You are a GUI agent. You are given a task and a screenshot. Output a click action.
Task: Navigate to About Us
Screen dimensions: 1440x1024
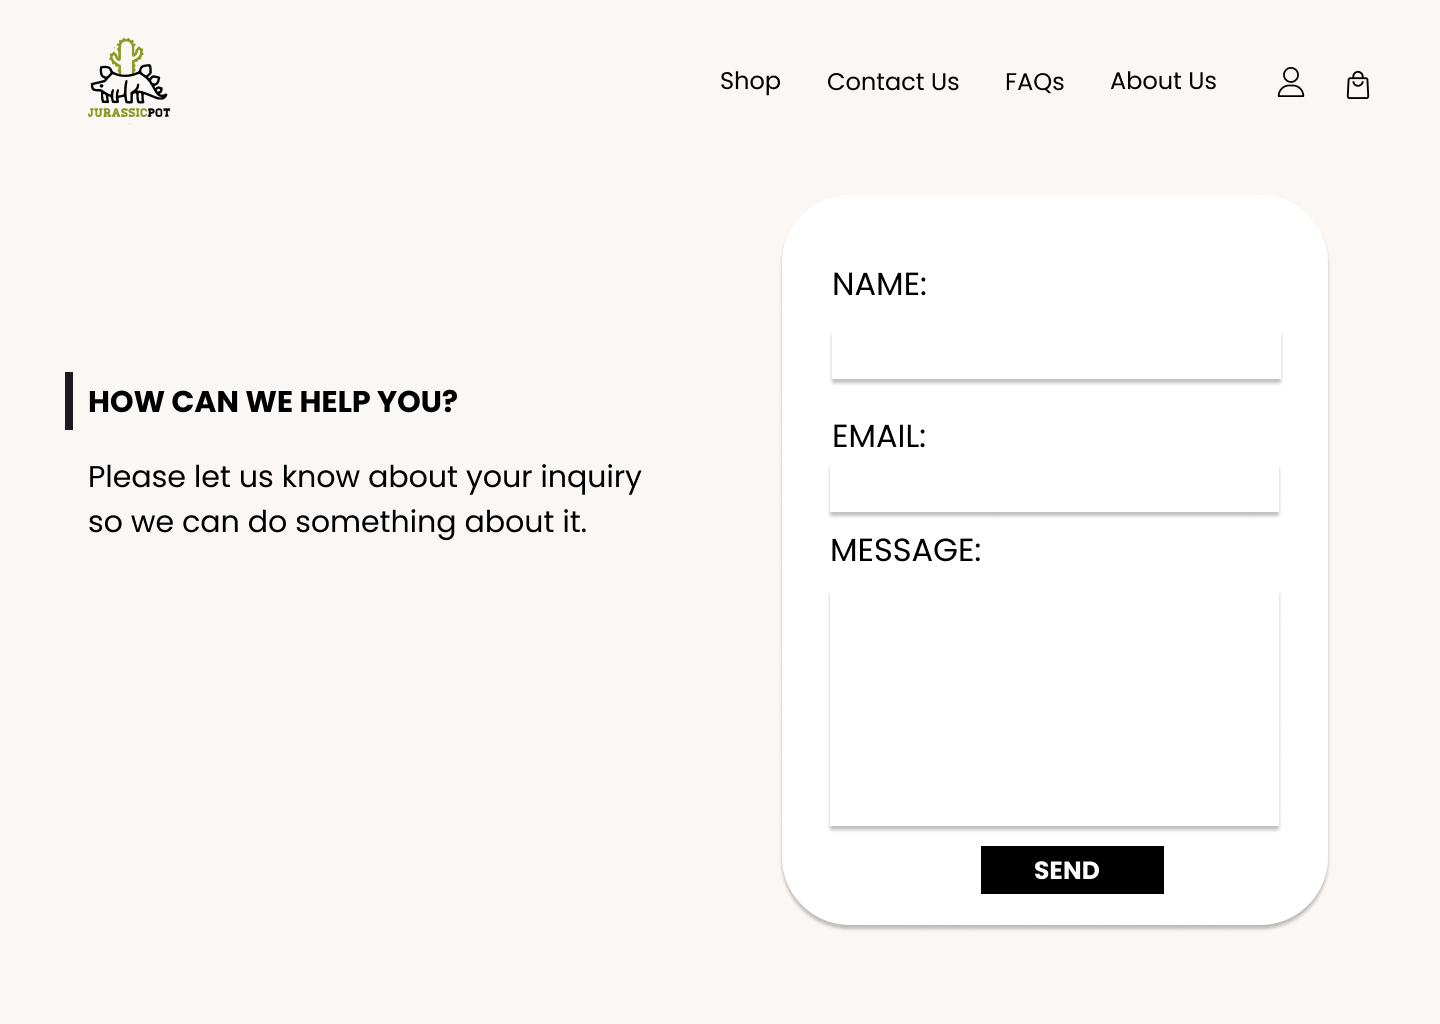[x=1163, y=81]
